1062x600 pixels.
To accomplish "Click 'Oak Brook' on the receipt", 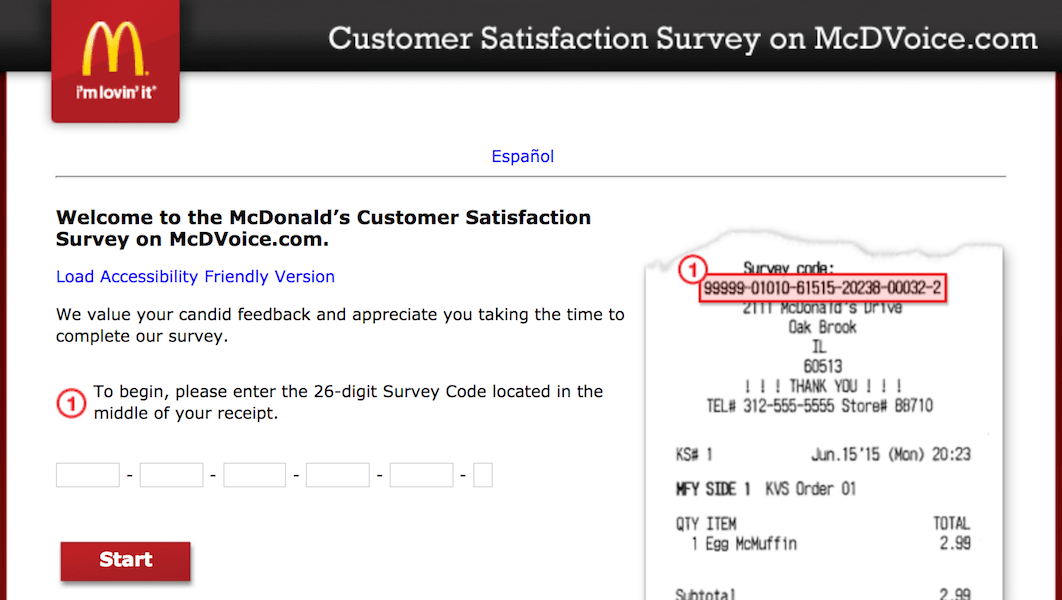I will point(822,327).
